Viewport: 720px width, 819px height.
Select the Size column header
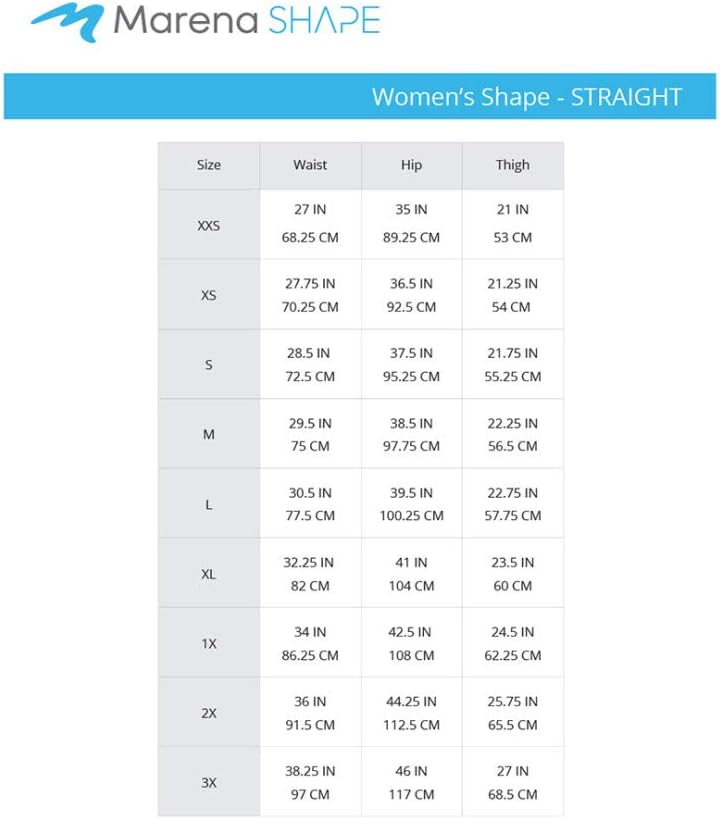209,165
